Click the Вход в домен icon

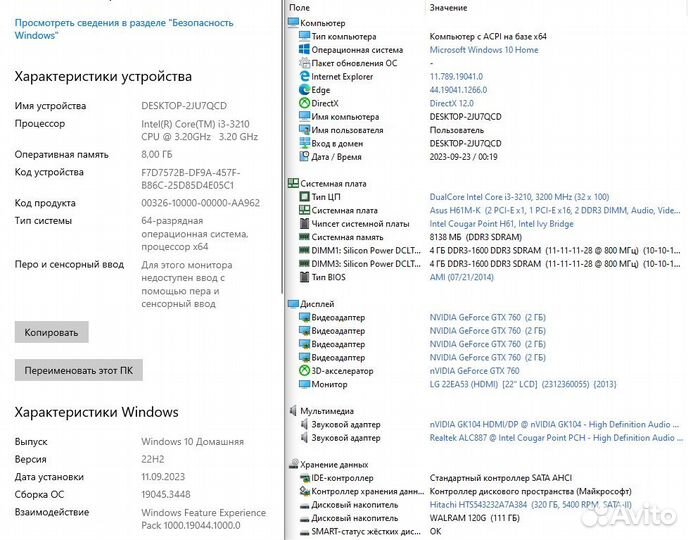click(x=304, y=143)
